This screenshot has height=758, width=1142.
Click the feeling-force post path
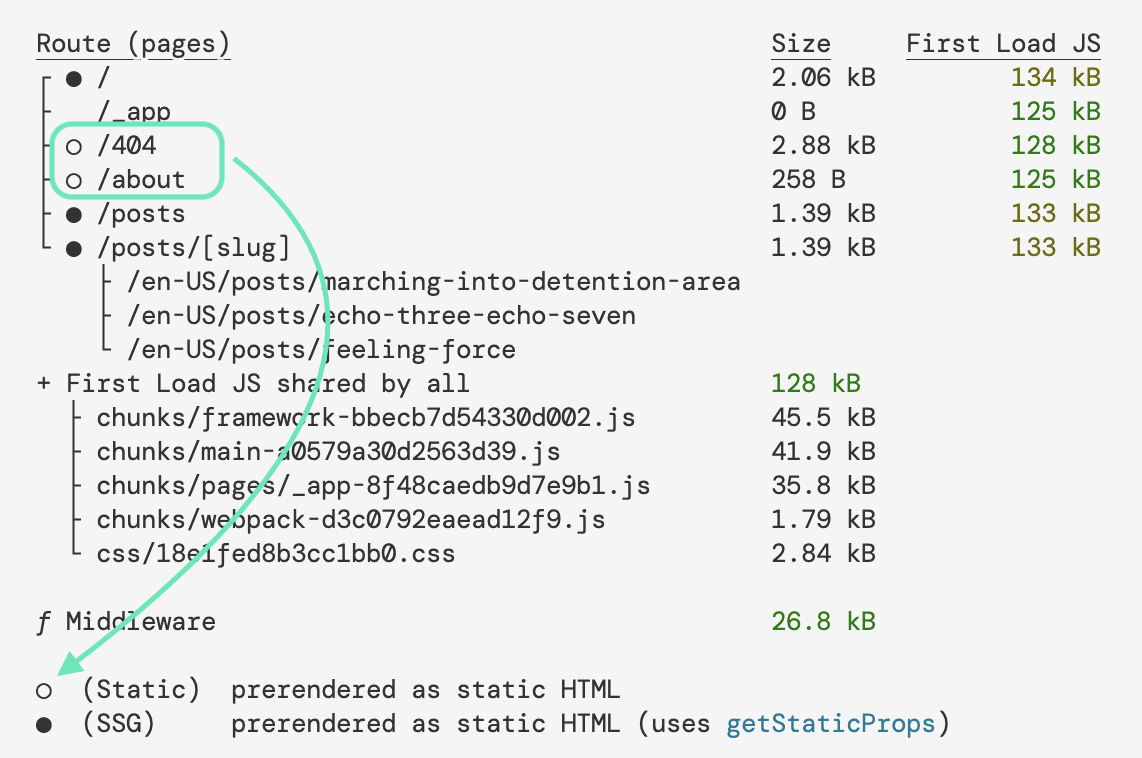click(321, 350)
